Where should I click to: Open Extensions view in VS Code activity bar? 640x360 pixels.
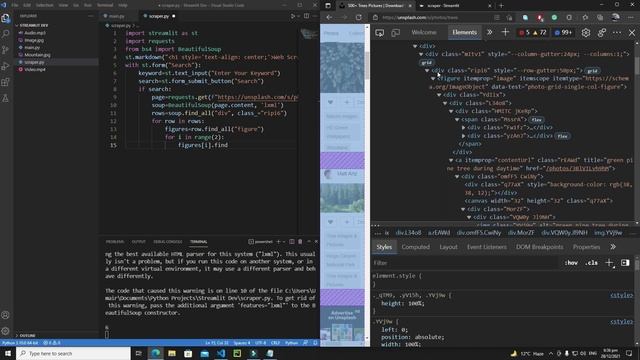pos(6,82)
